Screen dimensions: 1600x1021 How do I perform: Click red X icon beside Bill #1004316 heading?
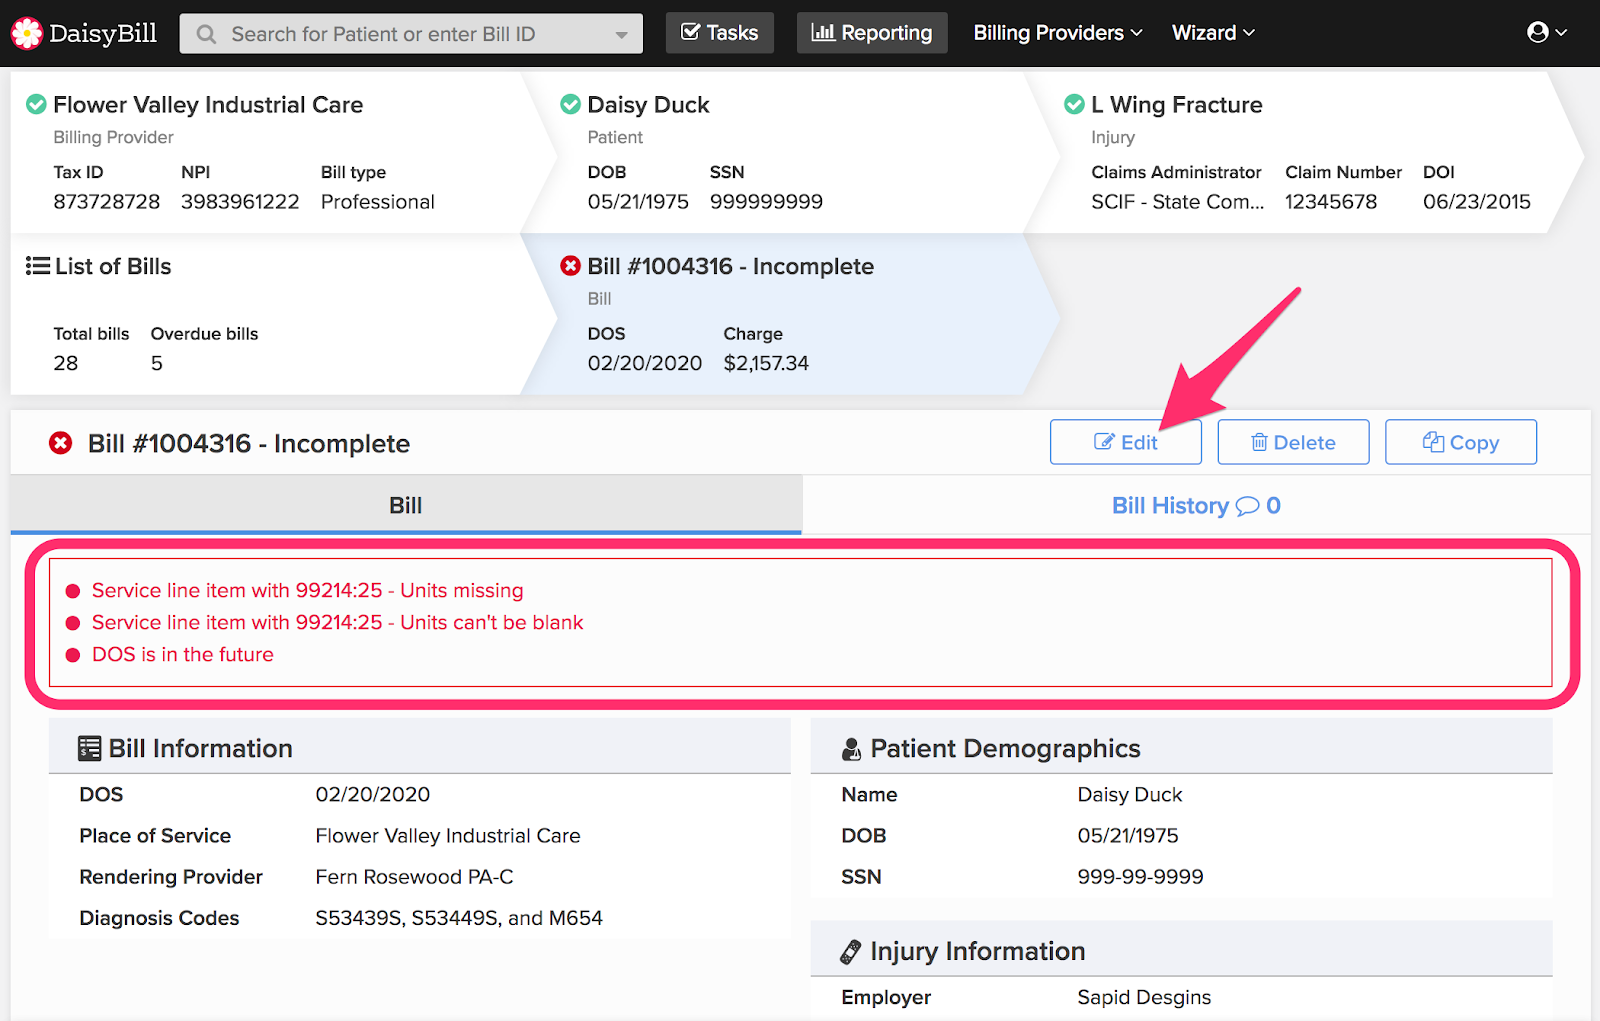point(61,443)
